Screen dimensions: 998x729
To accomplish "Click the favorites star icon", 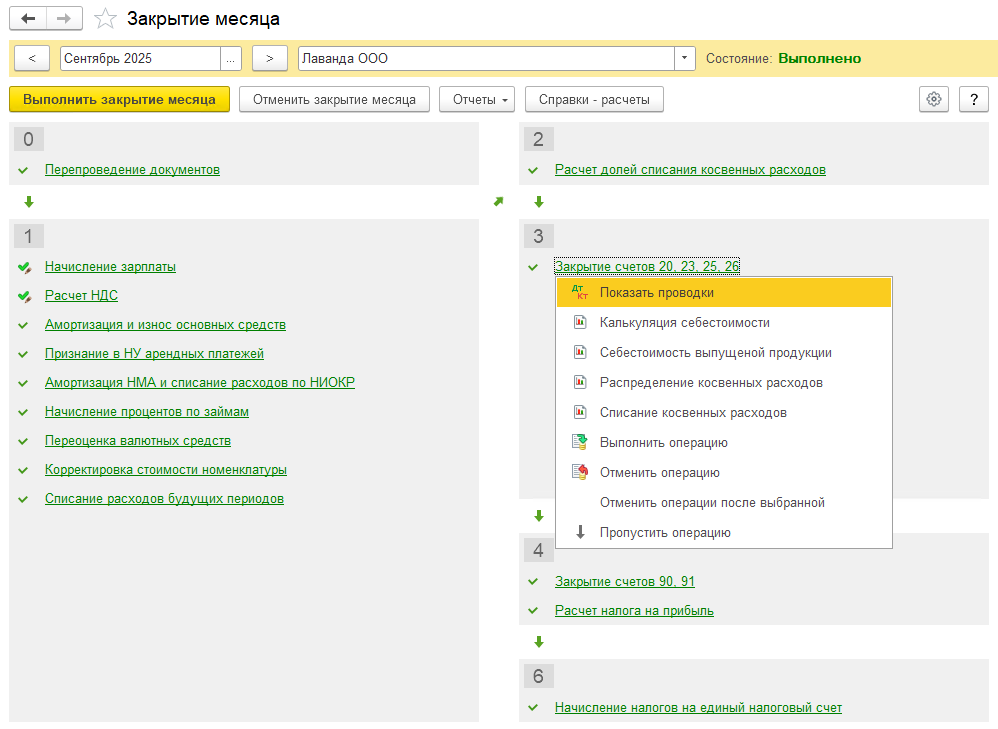I will pyautogui.click(x=105, y=19).
